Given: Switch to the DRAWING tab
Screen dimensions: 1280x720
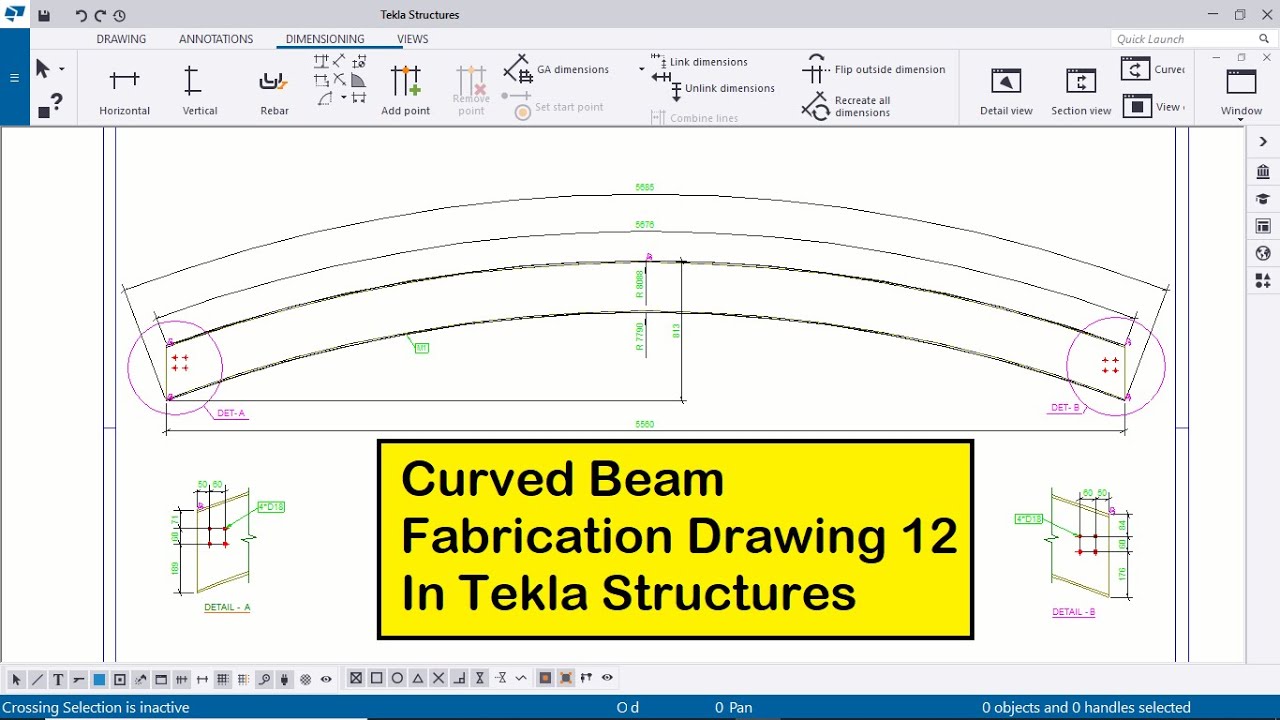Looking at the screenshot, I should 121,39.
